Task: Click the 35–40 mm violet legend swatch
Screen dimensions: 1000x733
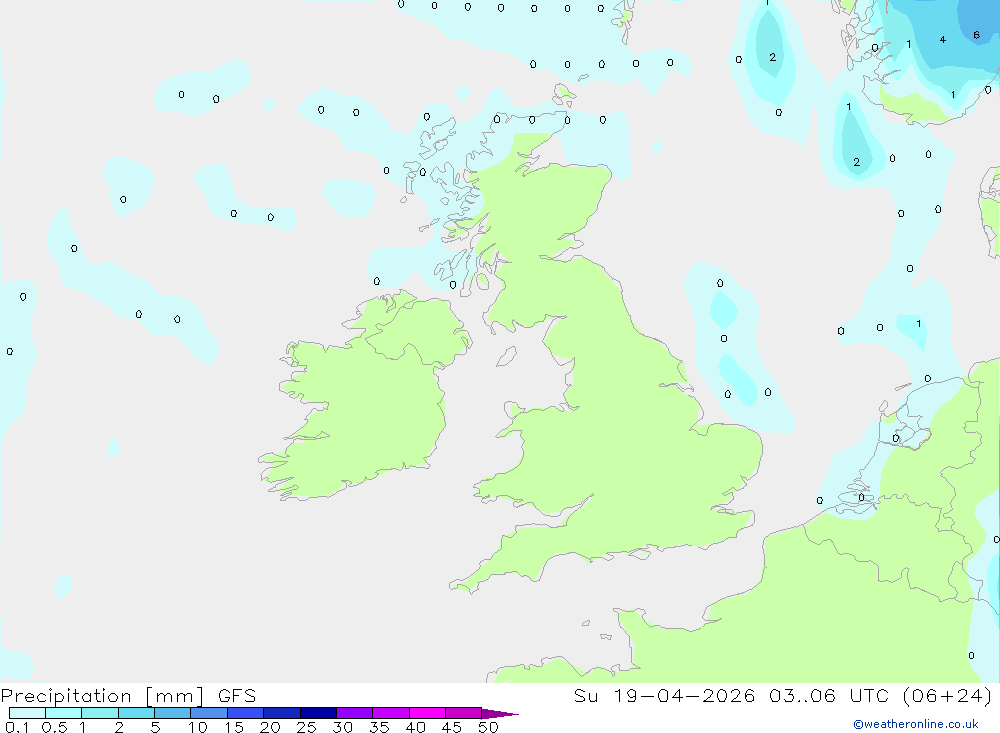Action: click(x=391, y=713)
